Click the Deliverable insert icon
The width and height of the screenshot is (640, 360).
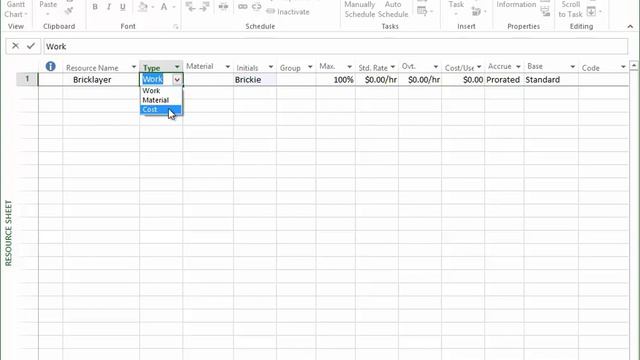coord(476,12)
